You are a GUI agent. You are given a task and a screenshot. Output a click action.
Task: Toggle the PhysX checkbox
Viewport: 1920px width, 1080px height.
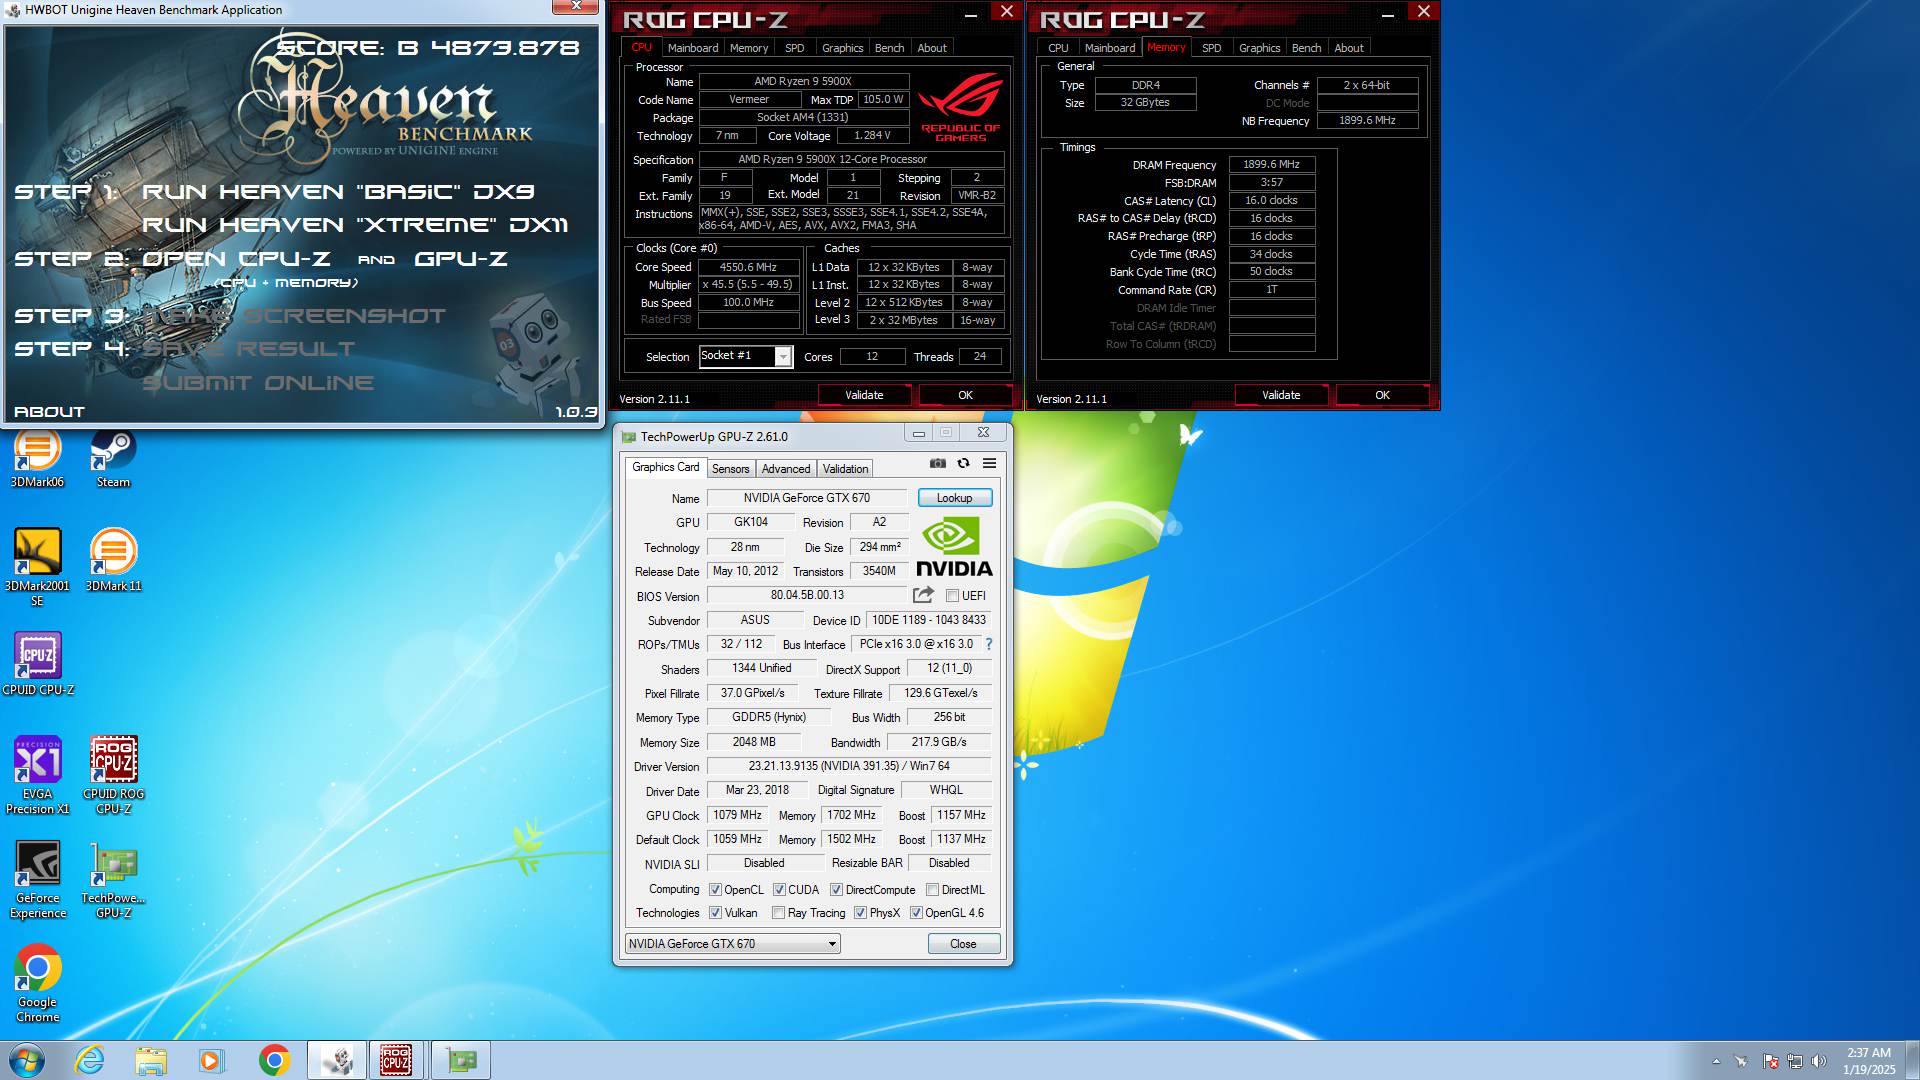[x=860, y=913]
